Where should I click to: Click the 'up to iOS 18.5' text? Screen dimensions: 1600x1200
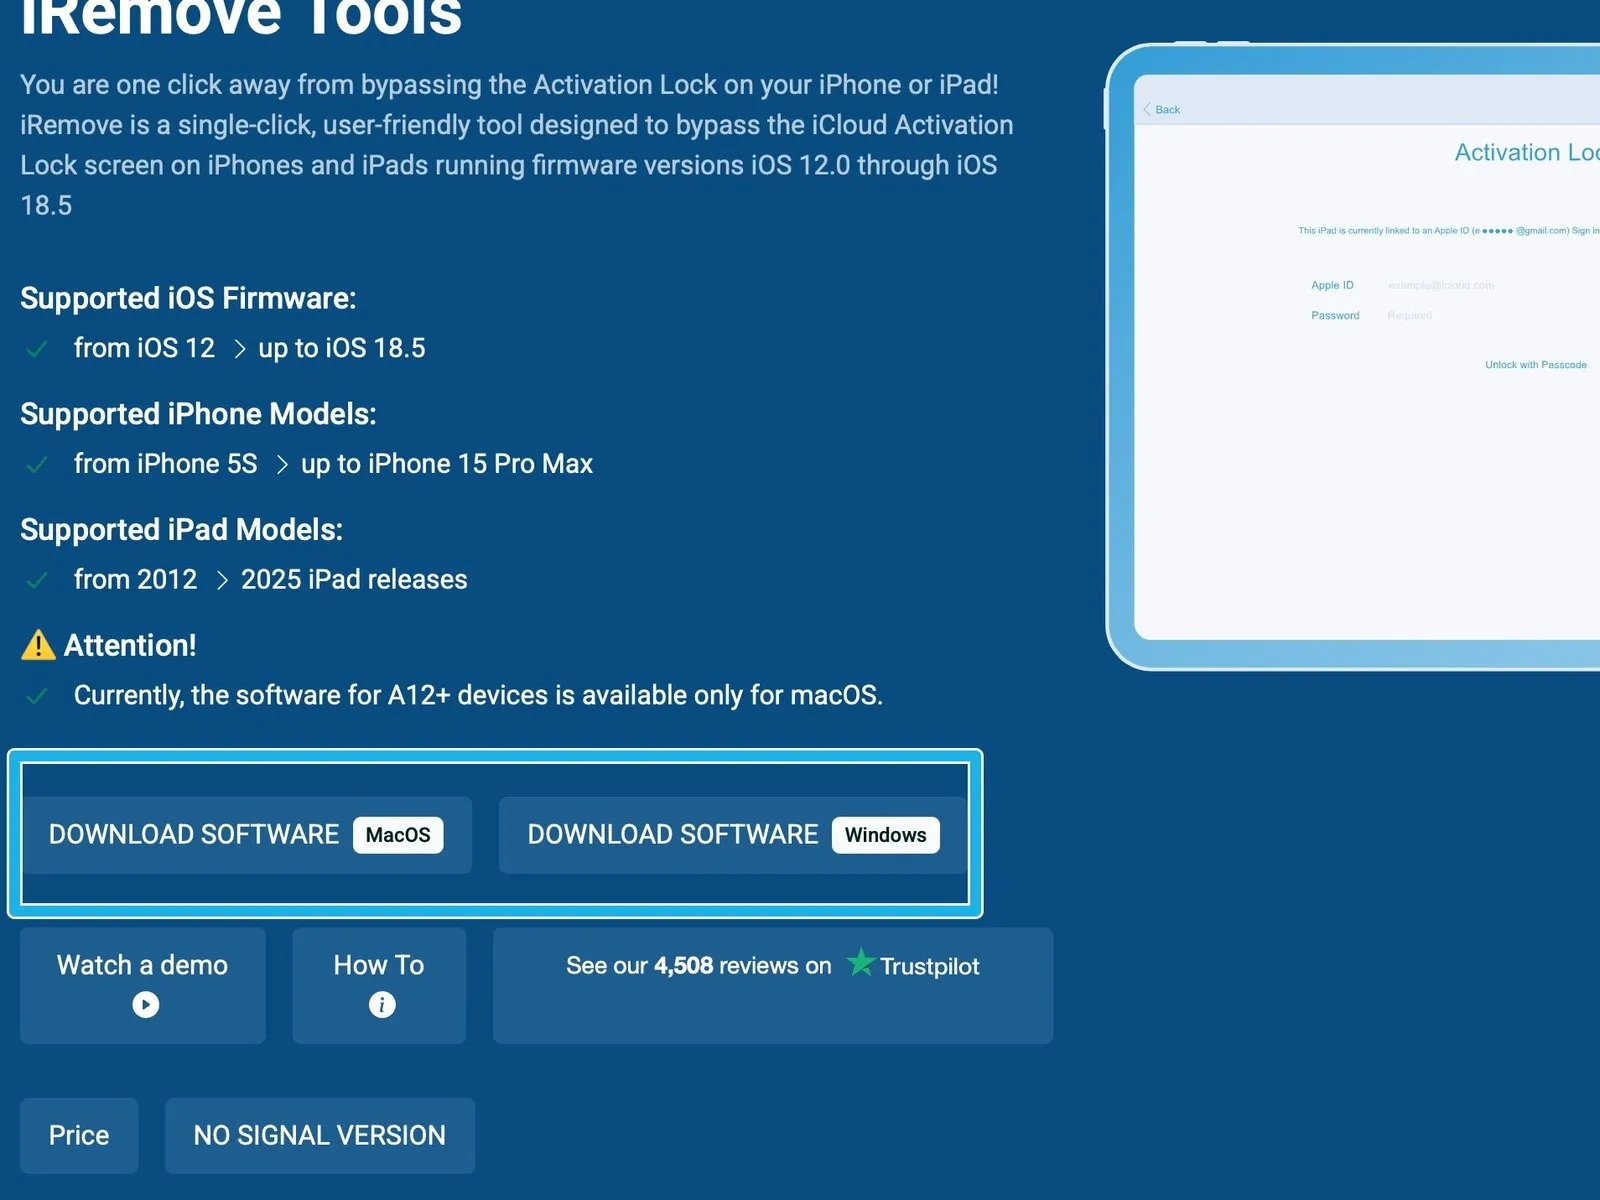click(x=342, y=348)
